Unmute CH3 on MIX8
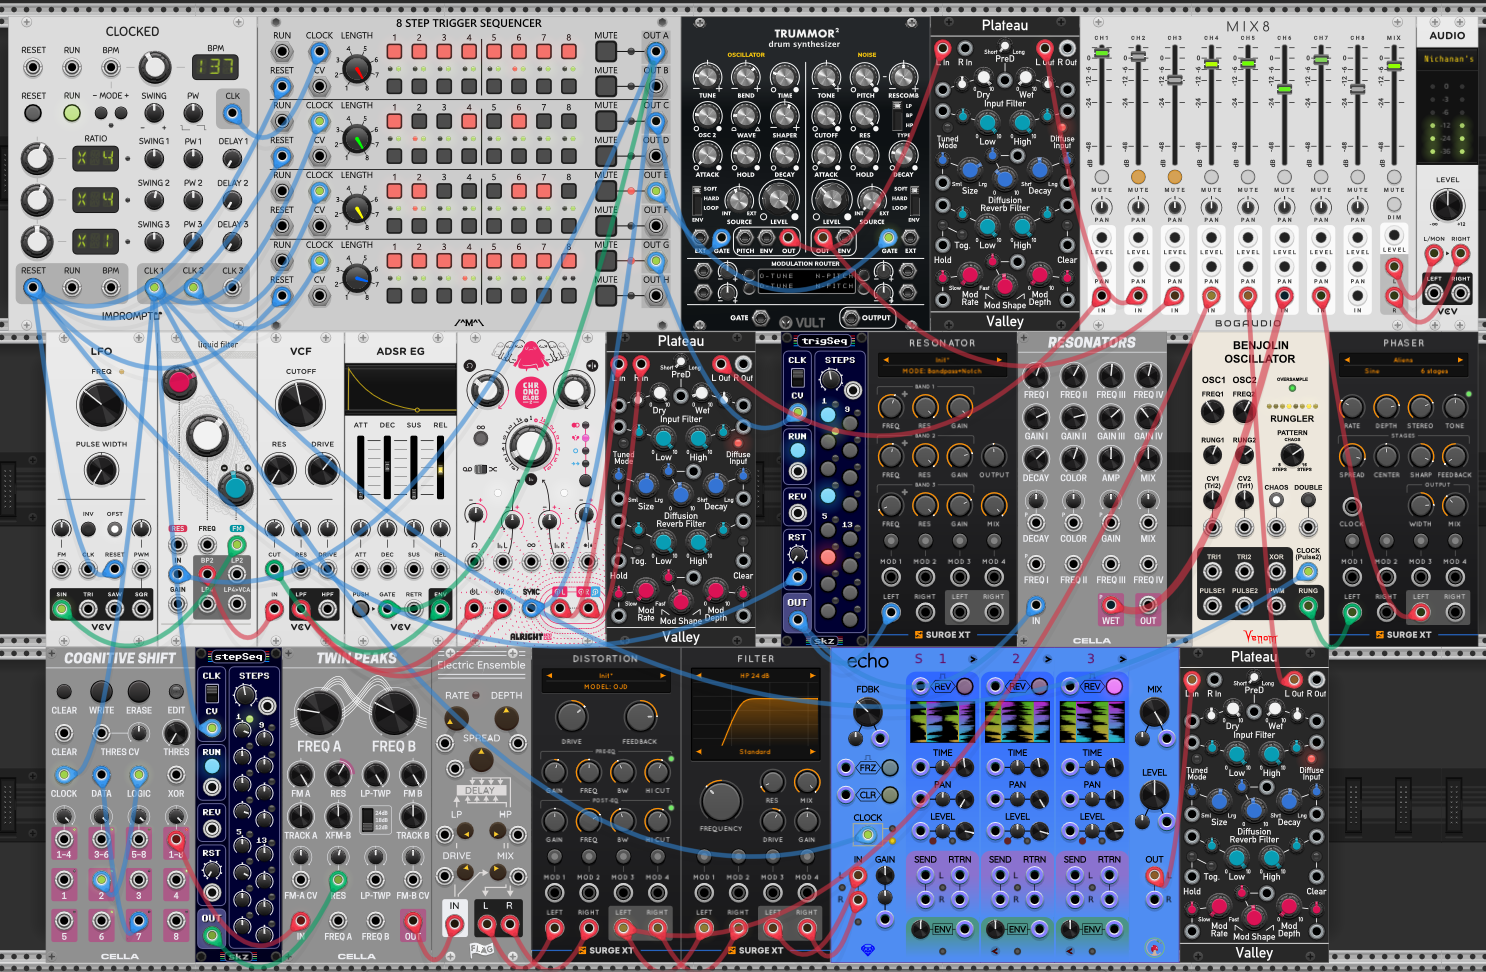1486x972 pixels. [x=1175, y=177]
